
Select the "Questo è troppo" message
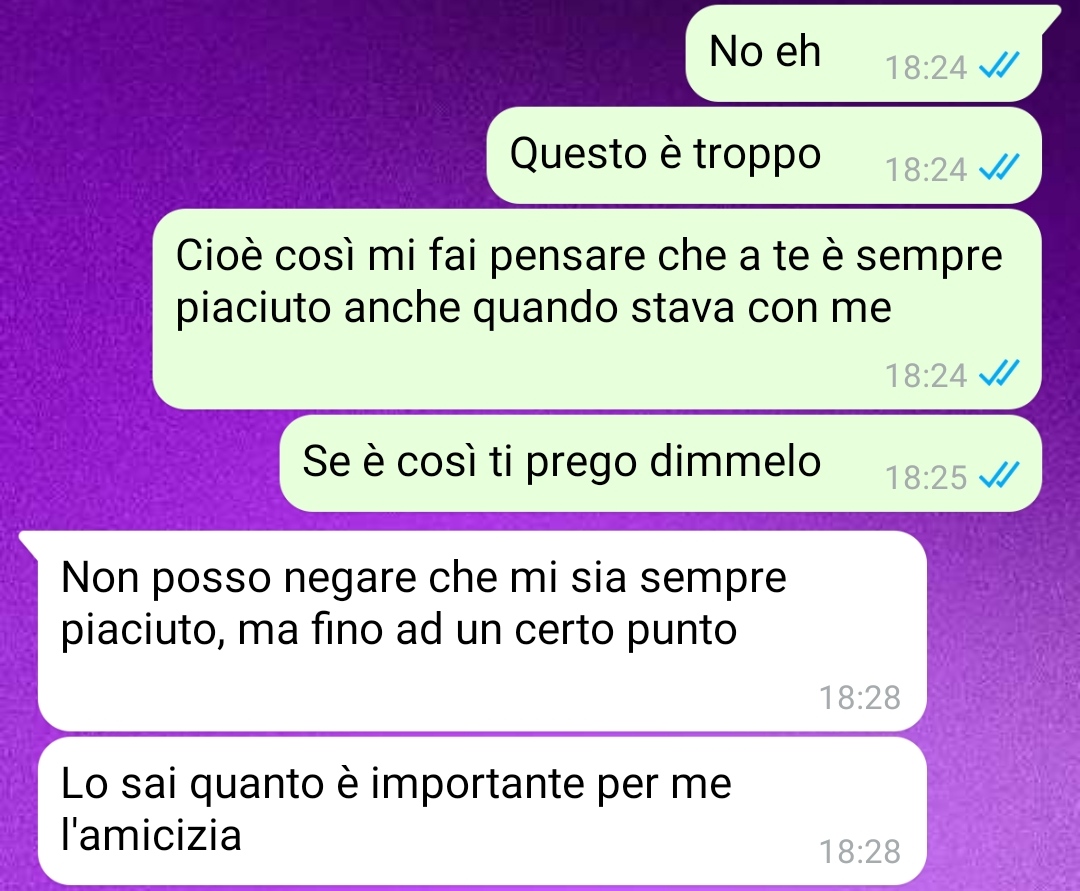pyautogui.click(x=764, y=155)
